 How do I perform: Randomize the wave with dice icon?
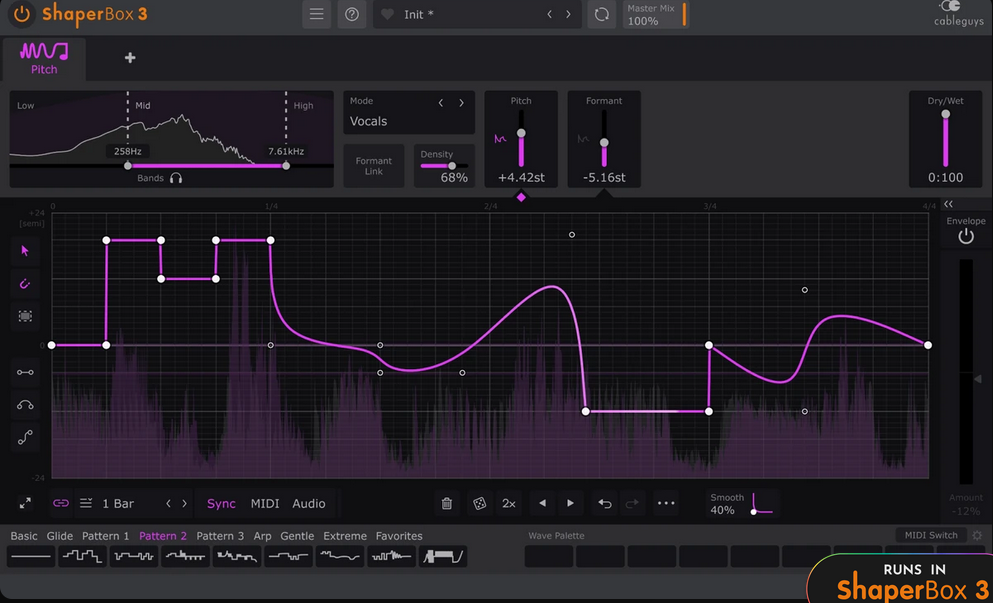(479, 503)
